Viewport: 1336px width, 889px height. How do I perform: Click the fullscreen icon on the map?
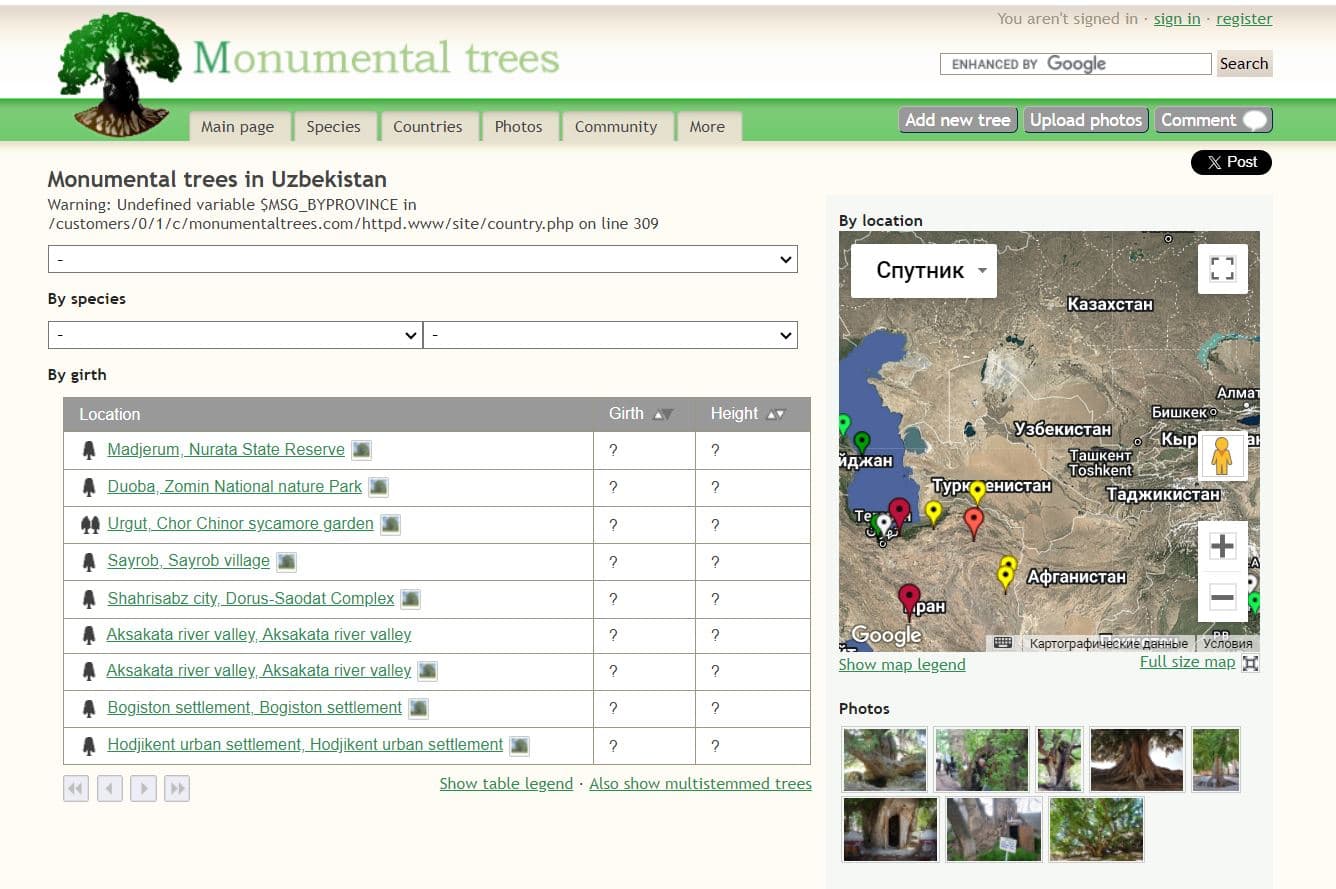1222,268
